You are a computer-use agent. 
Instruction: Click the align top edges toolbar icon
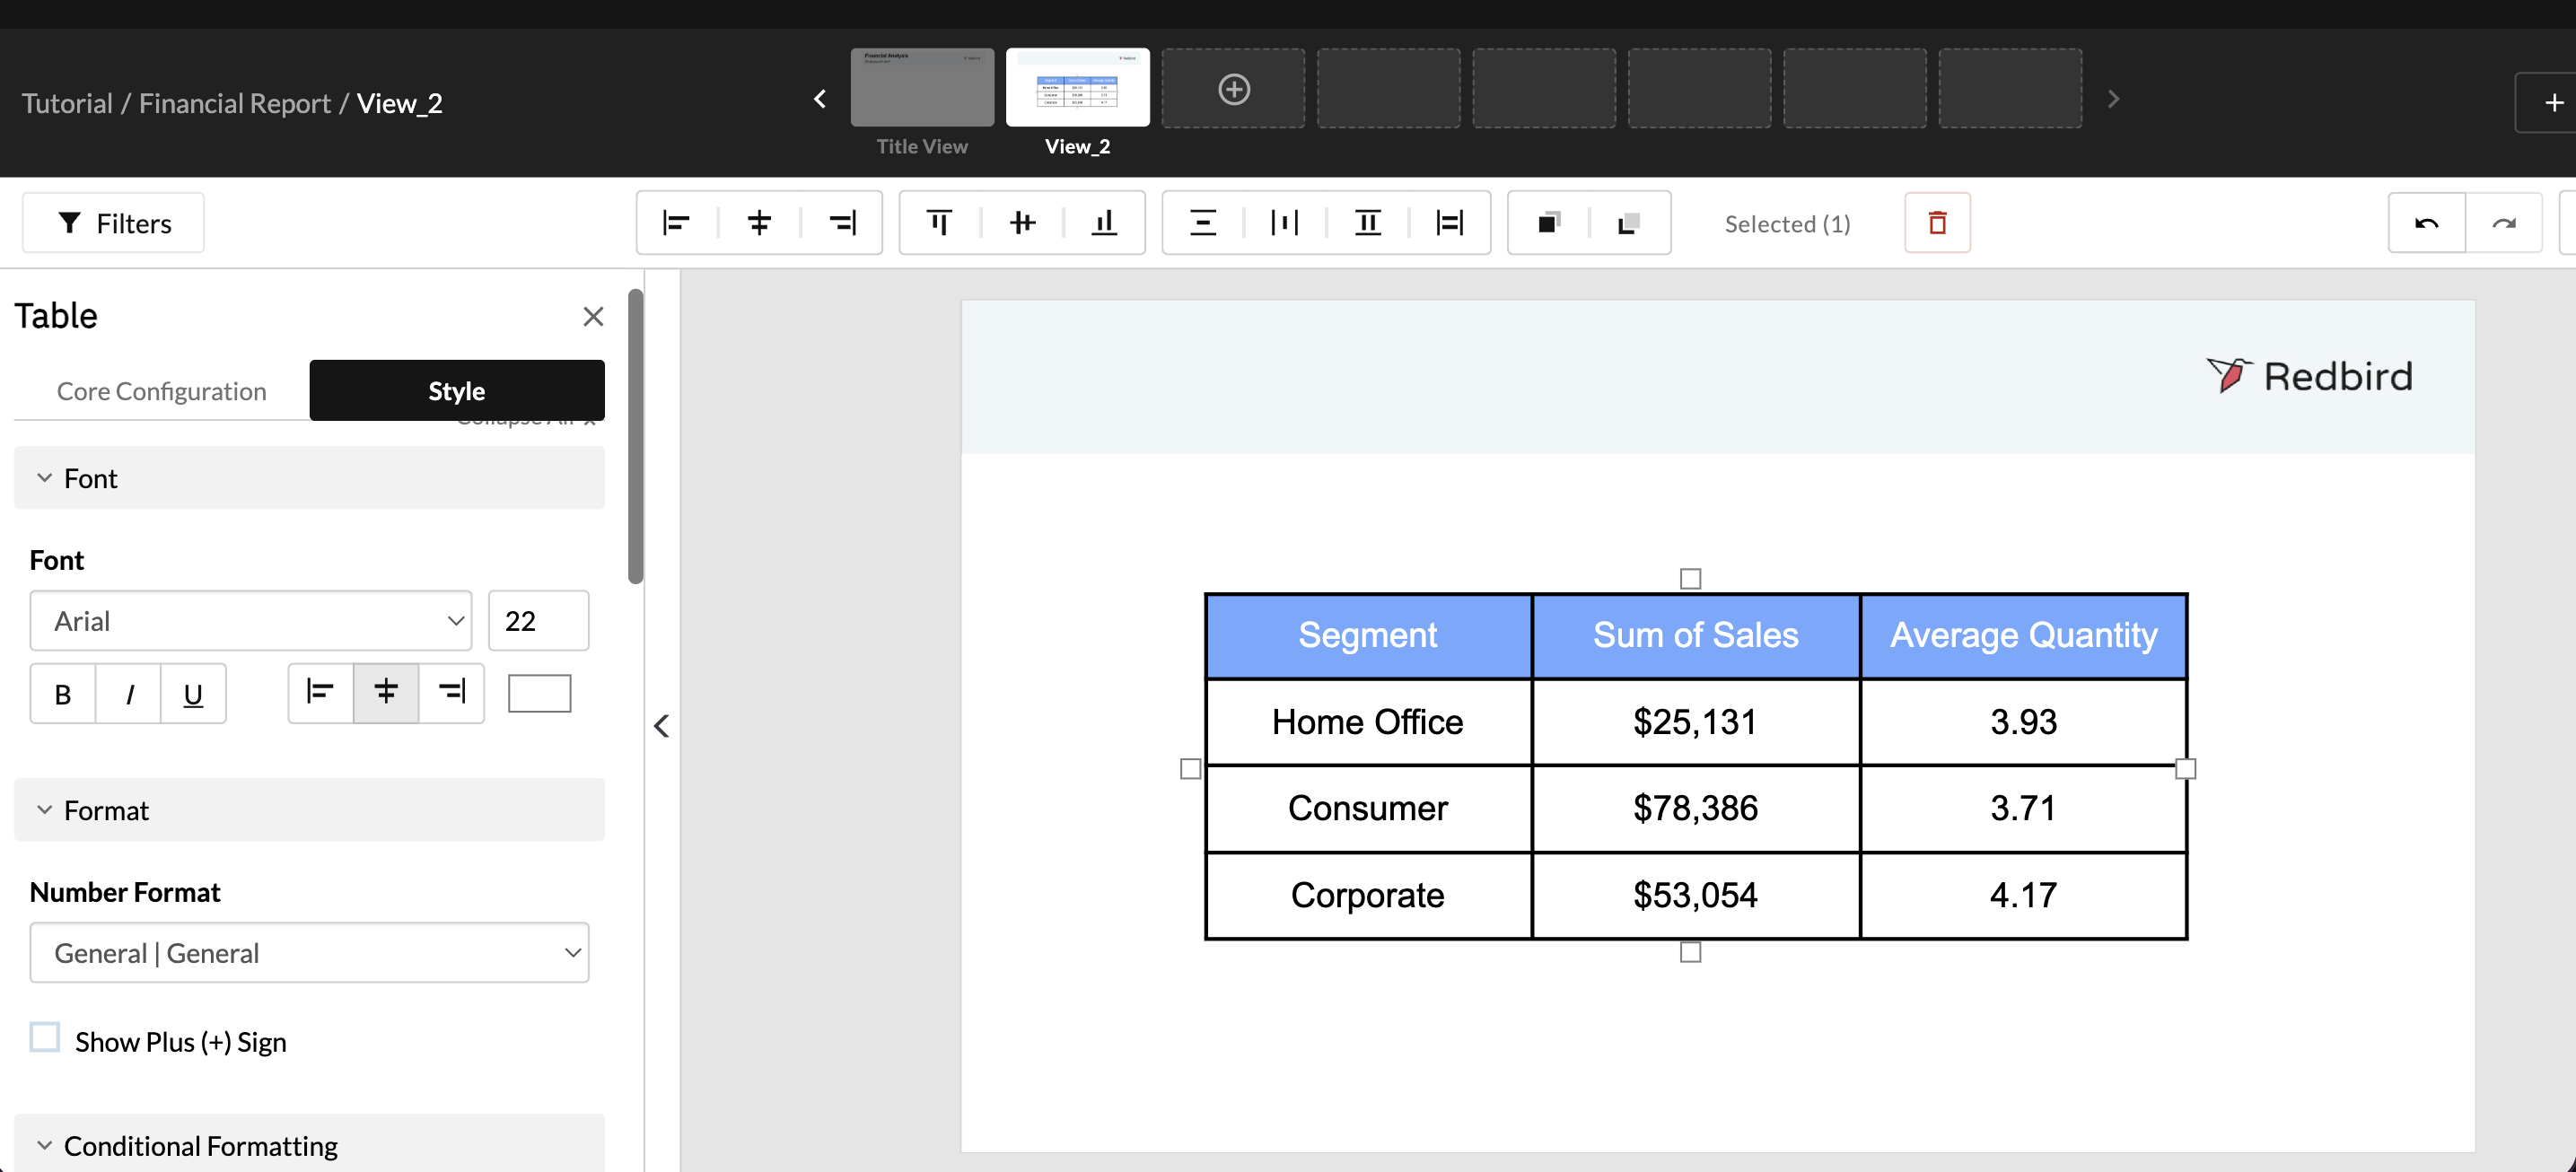939,222
